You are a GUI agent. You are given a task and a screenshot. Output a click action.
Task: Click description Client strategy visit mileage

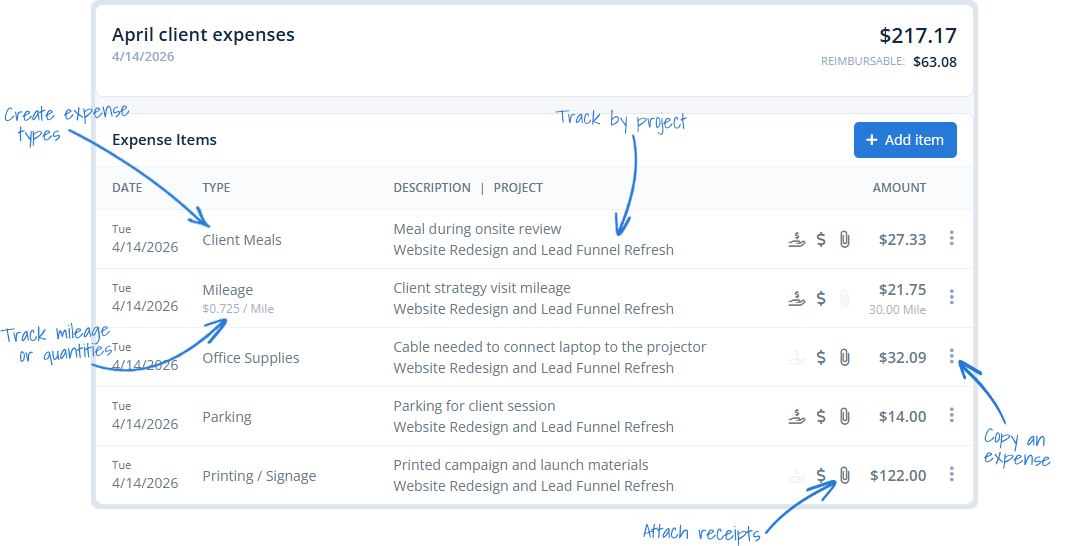[482, 288]
